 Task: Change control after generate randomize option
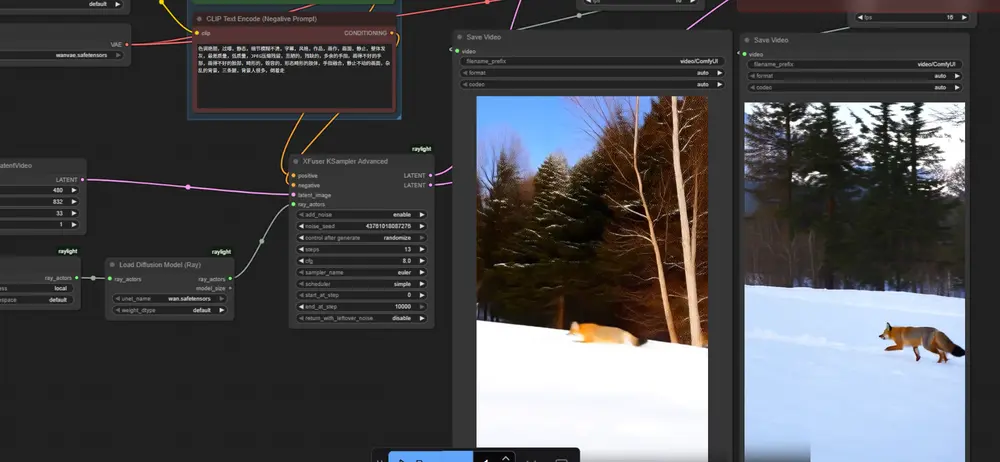(361, 237)
